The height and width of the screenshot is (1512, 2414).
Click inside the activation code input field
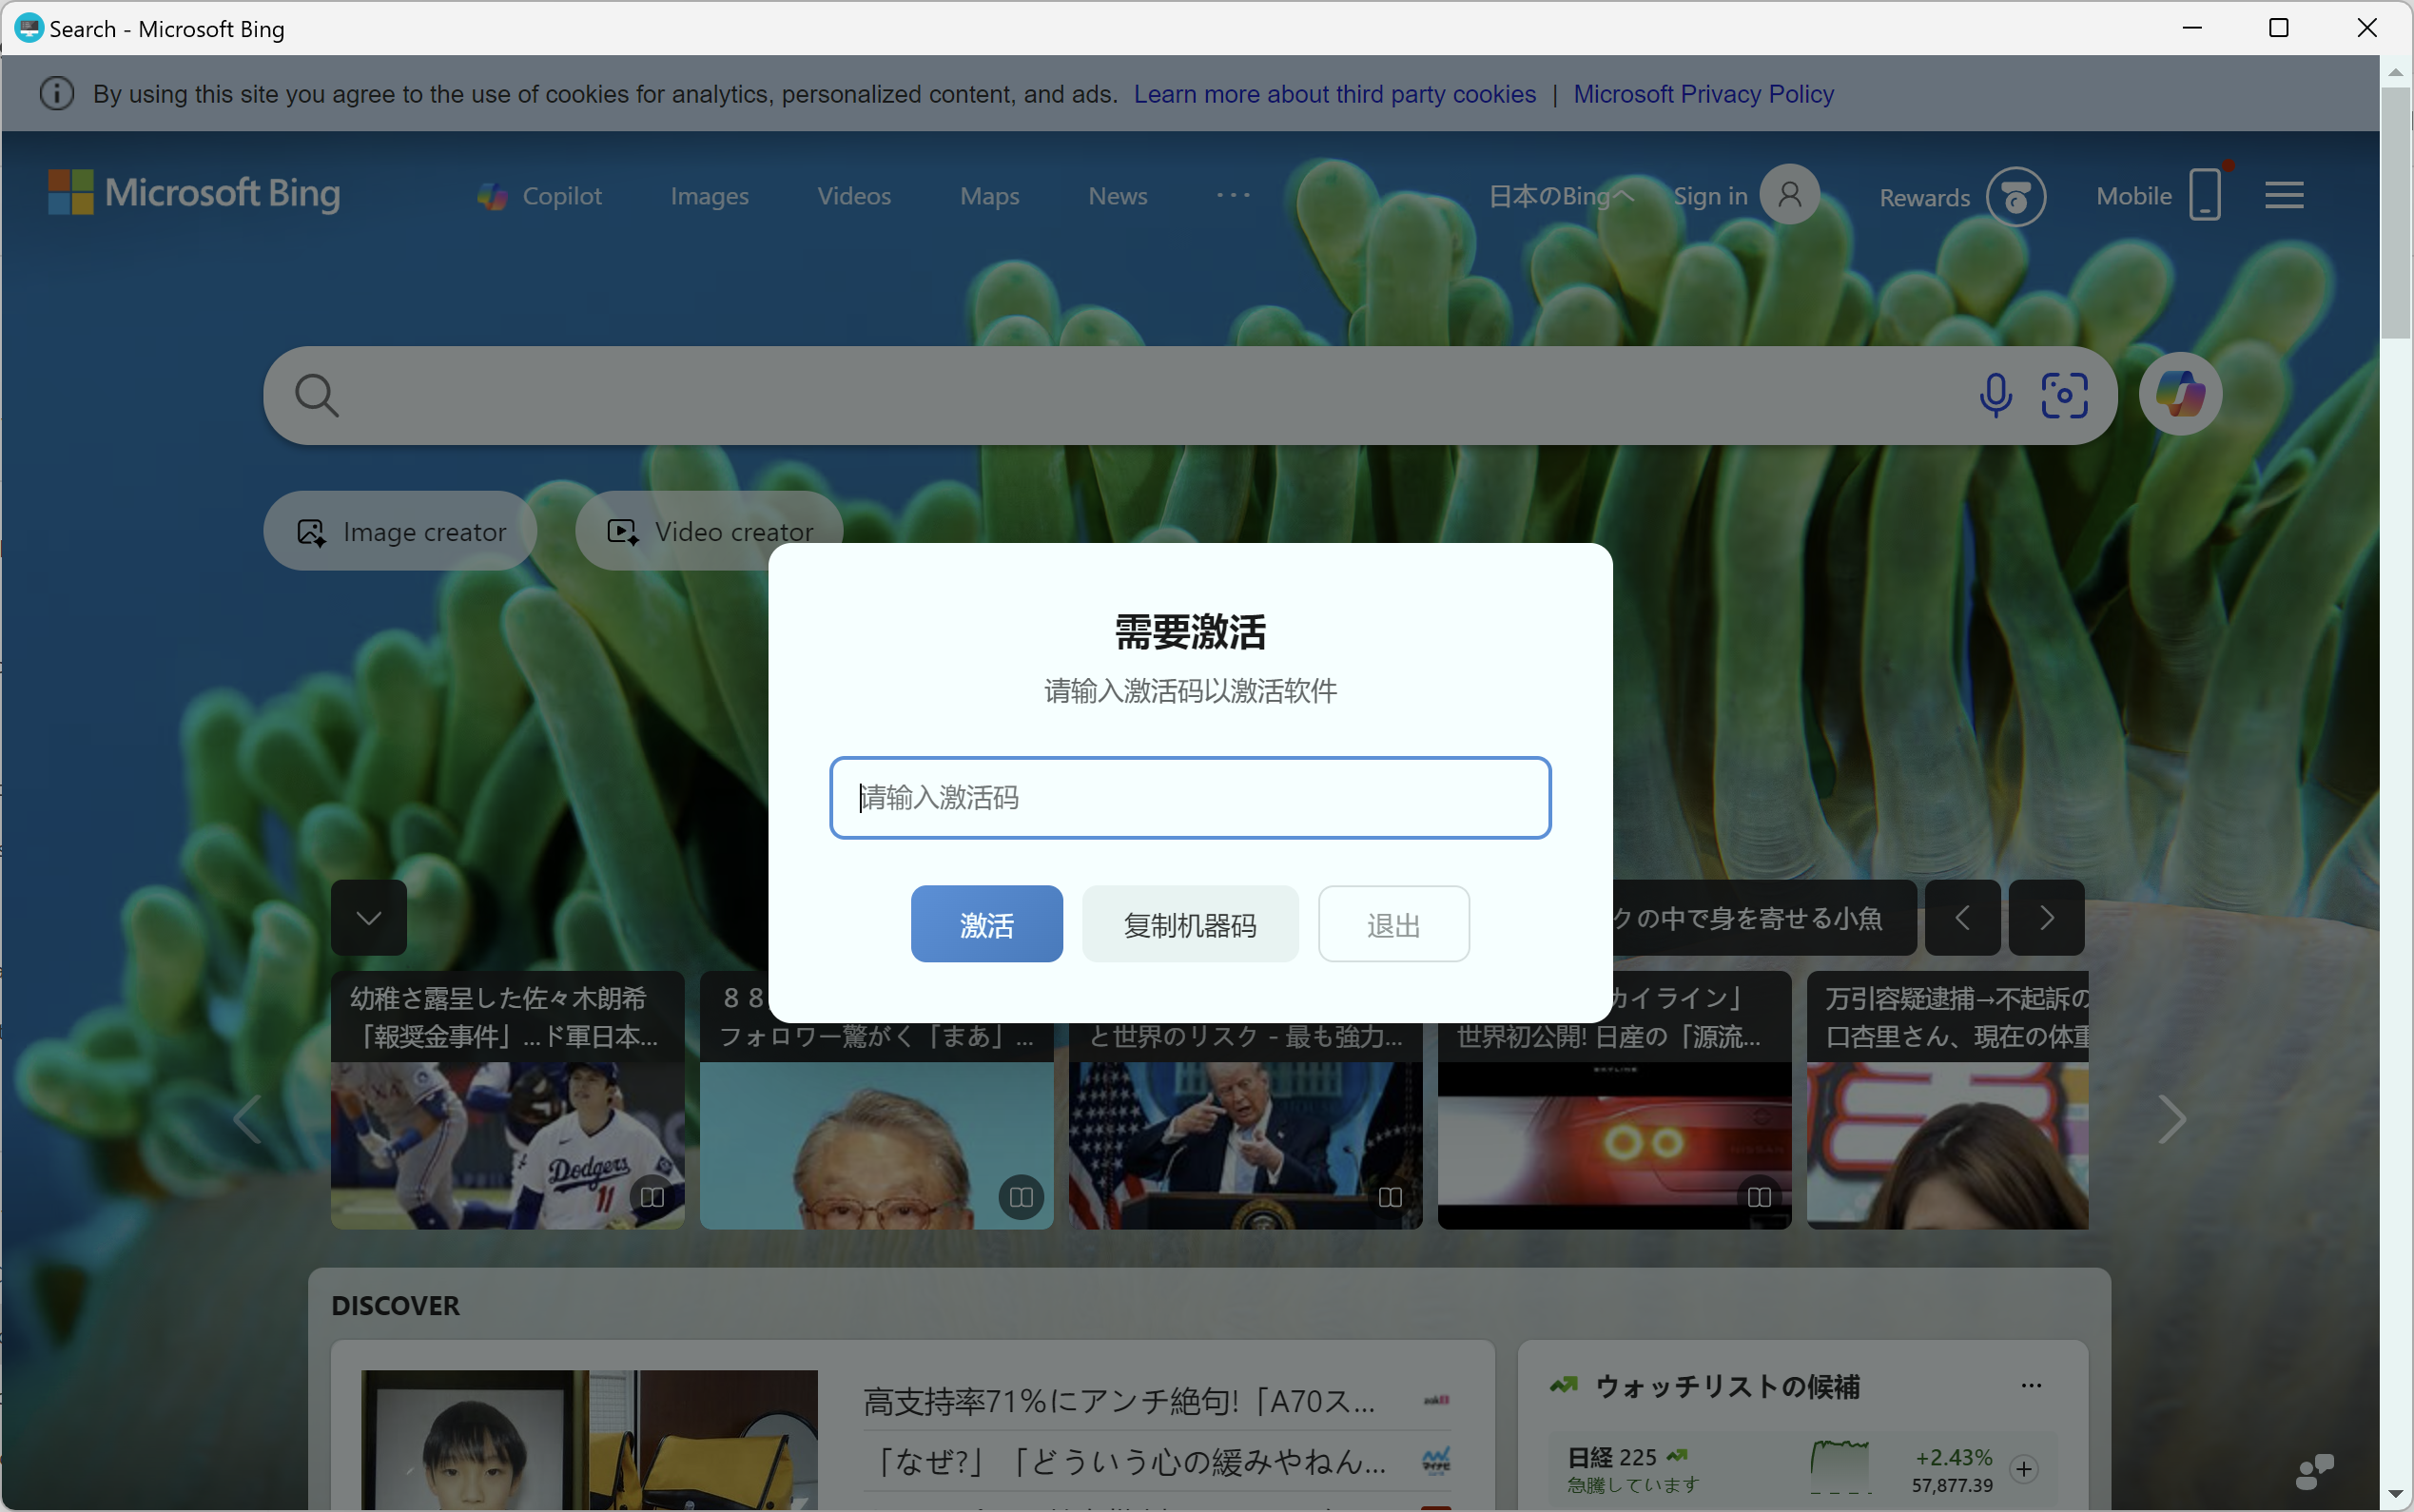[x=1190, y=797]
